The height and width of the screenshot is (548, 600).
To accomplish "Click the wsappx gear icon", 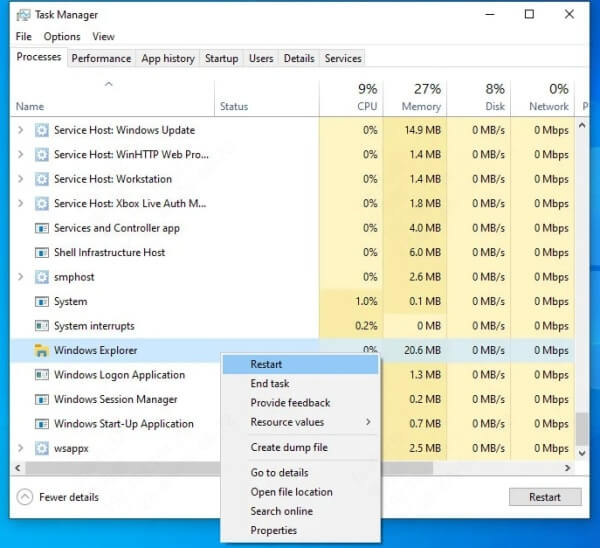I will (42, 449).
